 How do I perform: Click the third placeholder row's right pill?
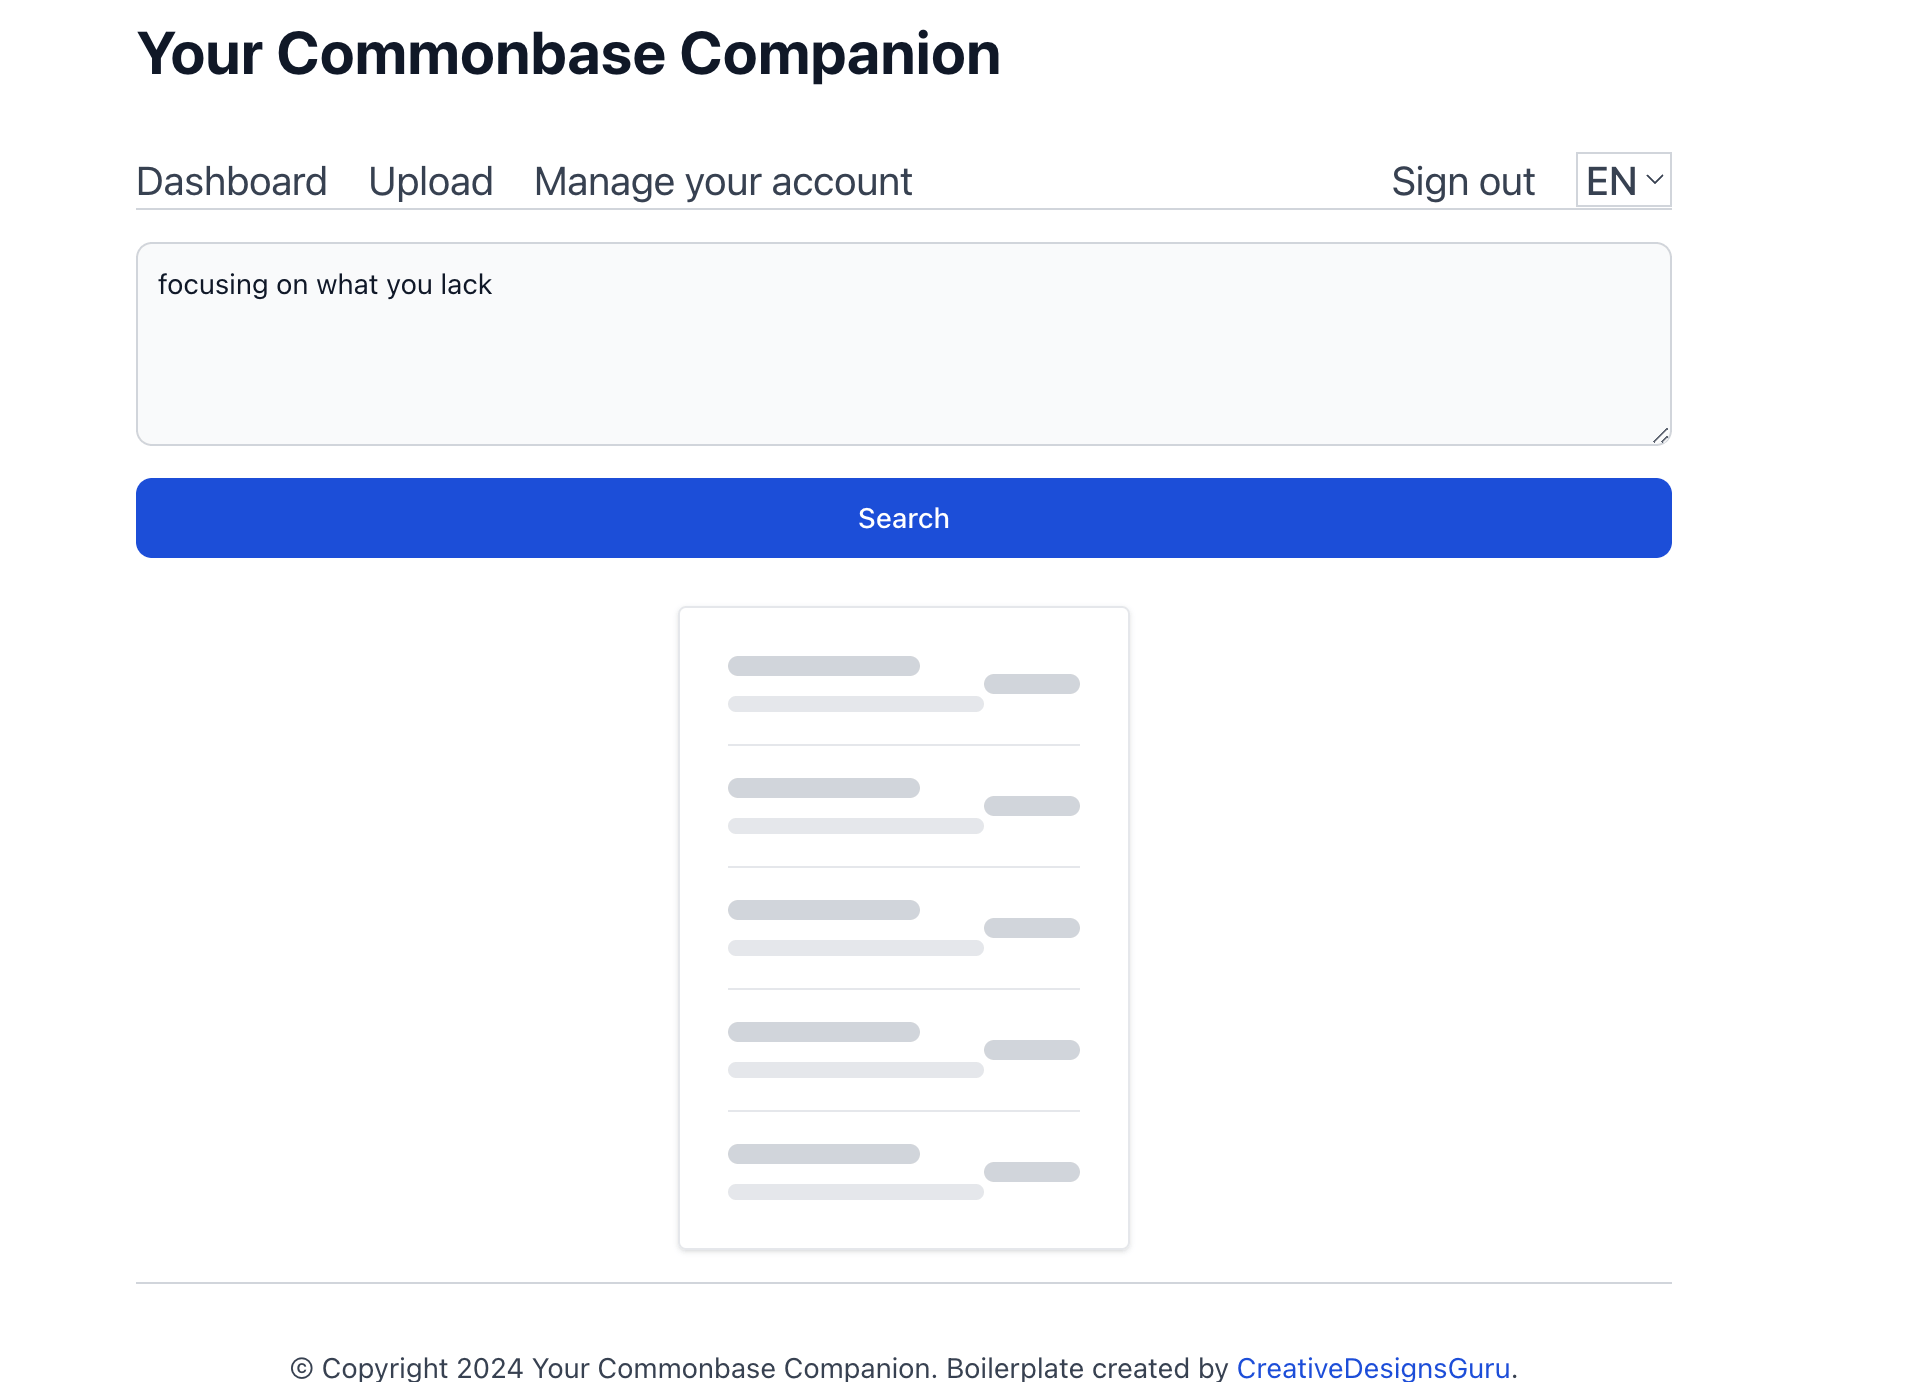click(1031, 928)
